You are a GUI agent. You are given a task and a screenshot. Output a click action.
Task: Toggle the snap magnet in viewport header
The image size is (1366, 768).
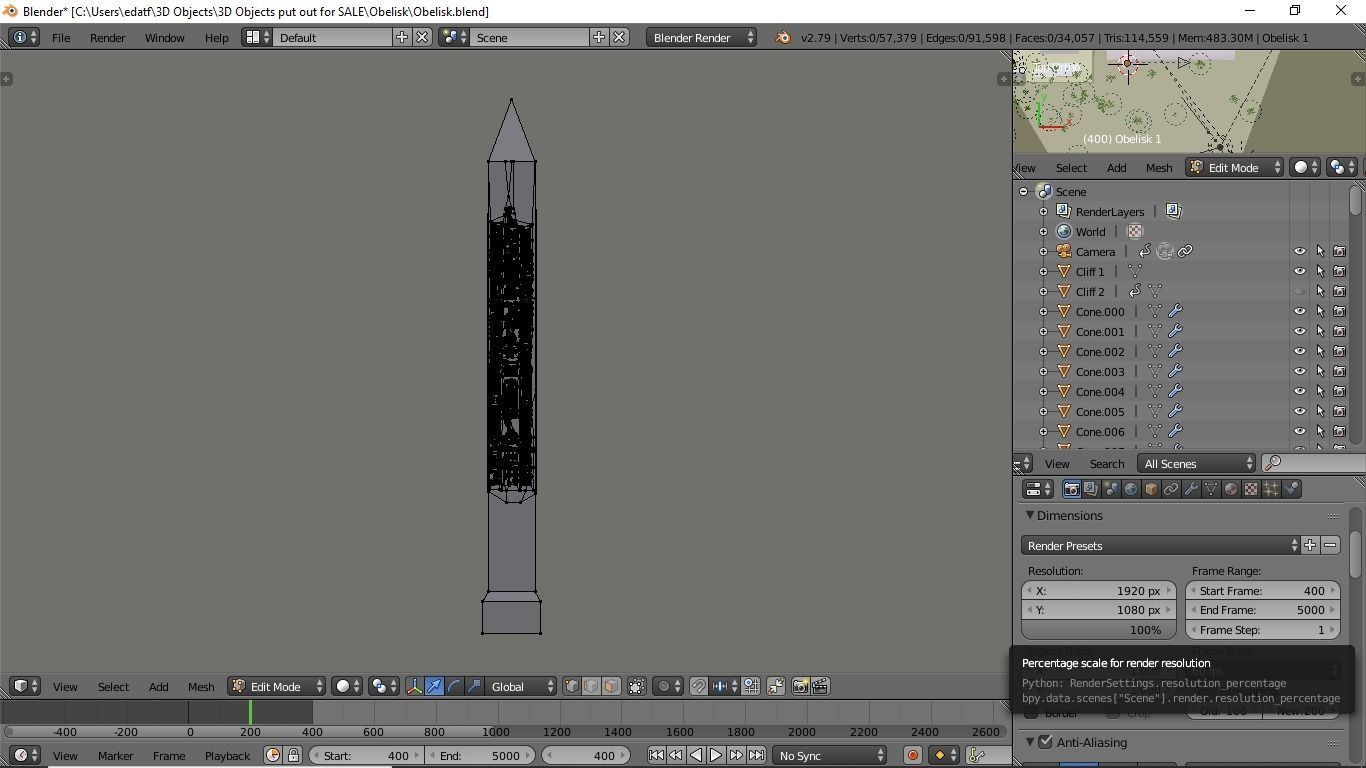point(699,686)
